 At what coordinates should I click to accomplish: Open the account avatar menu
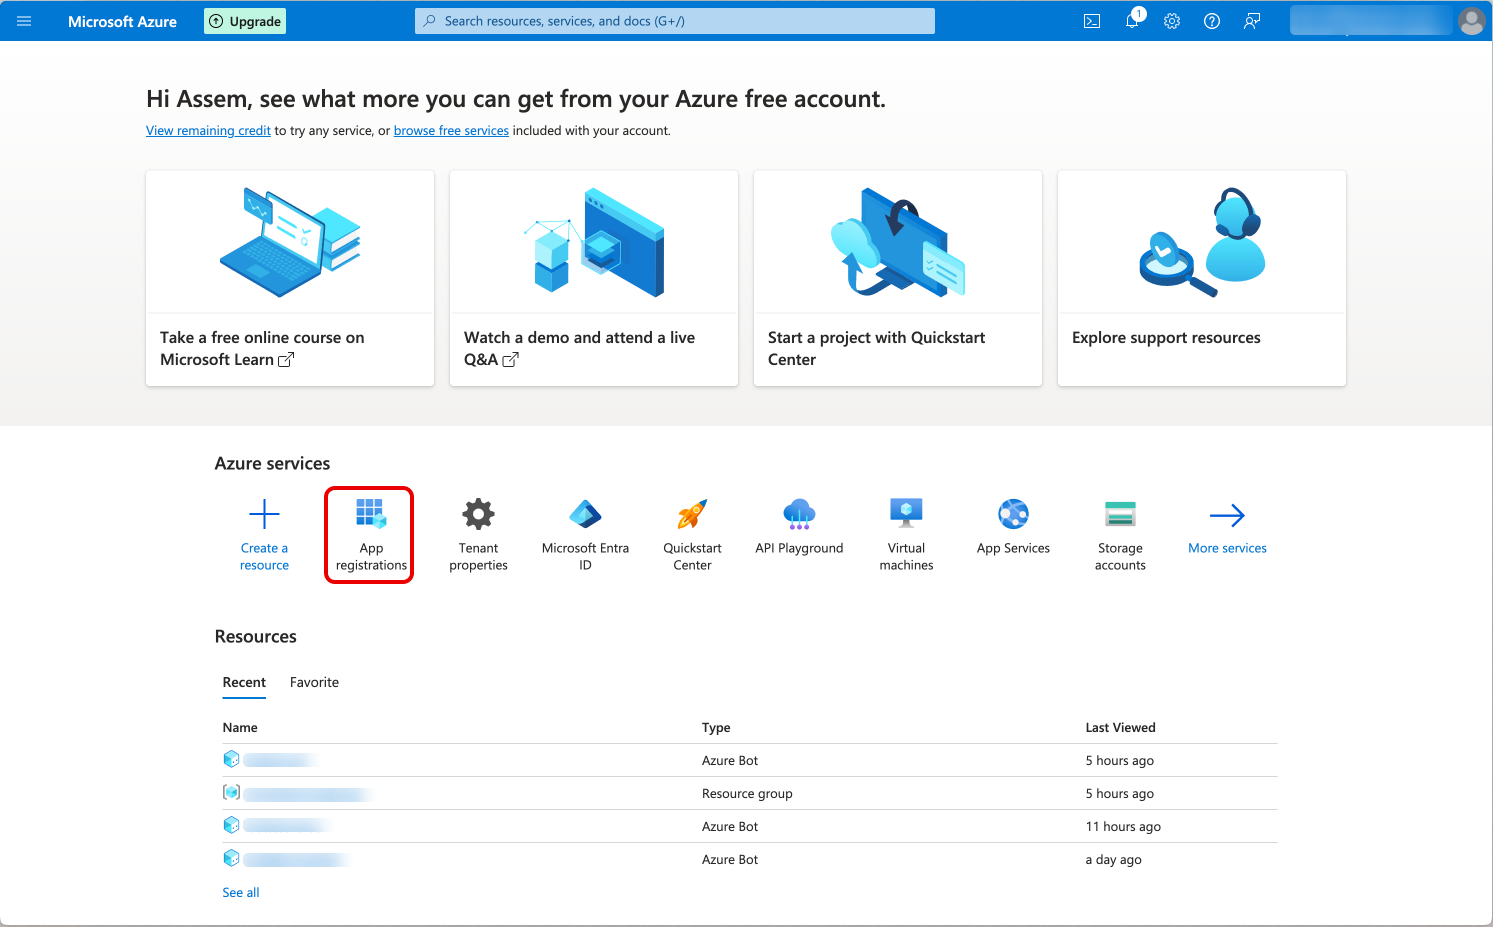coord(1472,21)
